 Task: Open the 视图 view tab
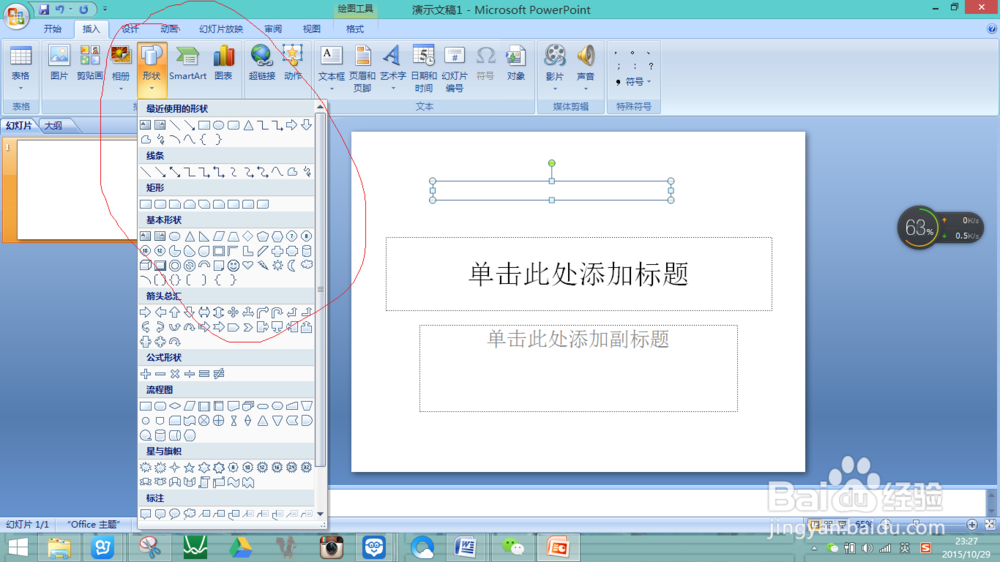tap(311, 29)
